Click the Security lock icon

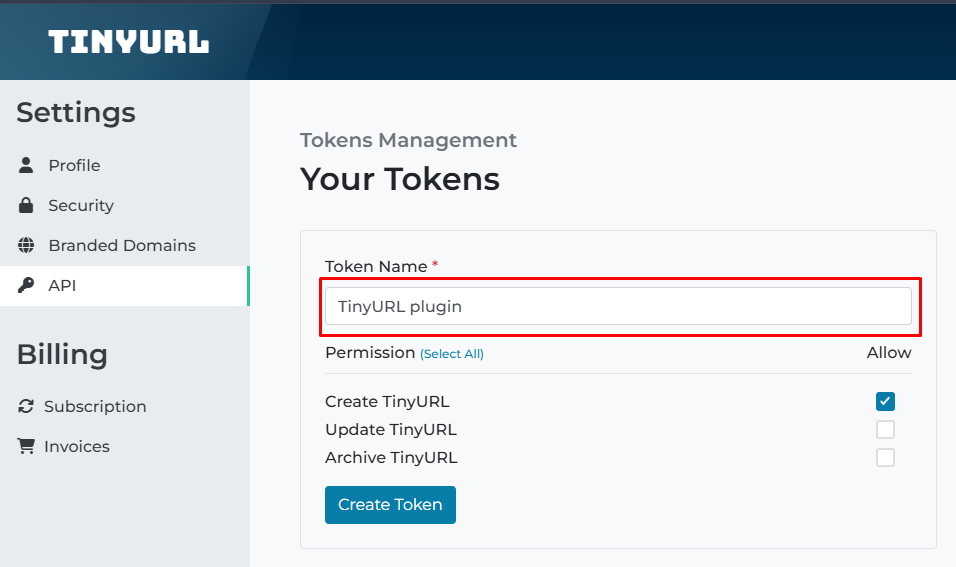(x=27, y=205)
